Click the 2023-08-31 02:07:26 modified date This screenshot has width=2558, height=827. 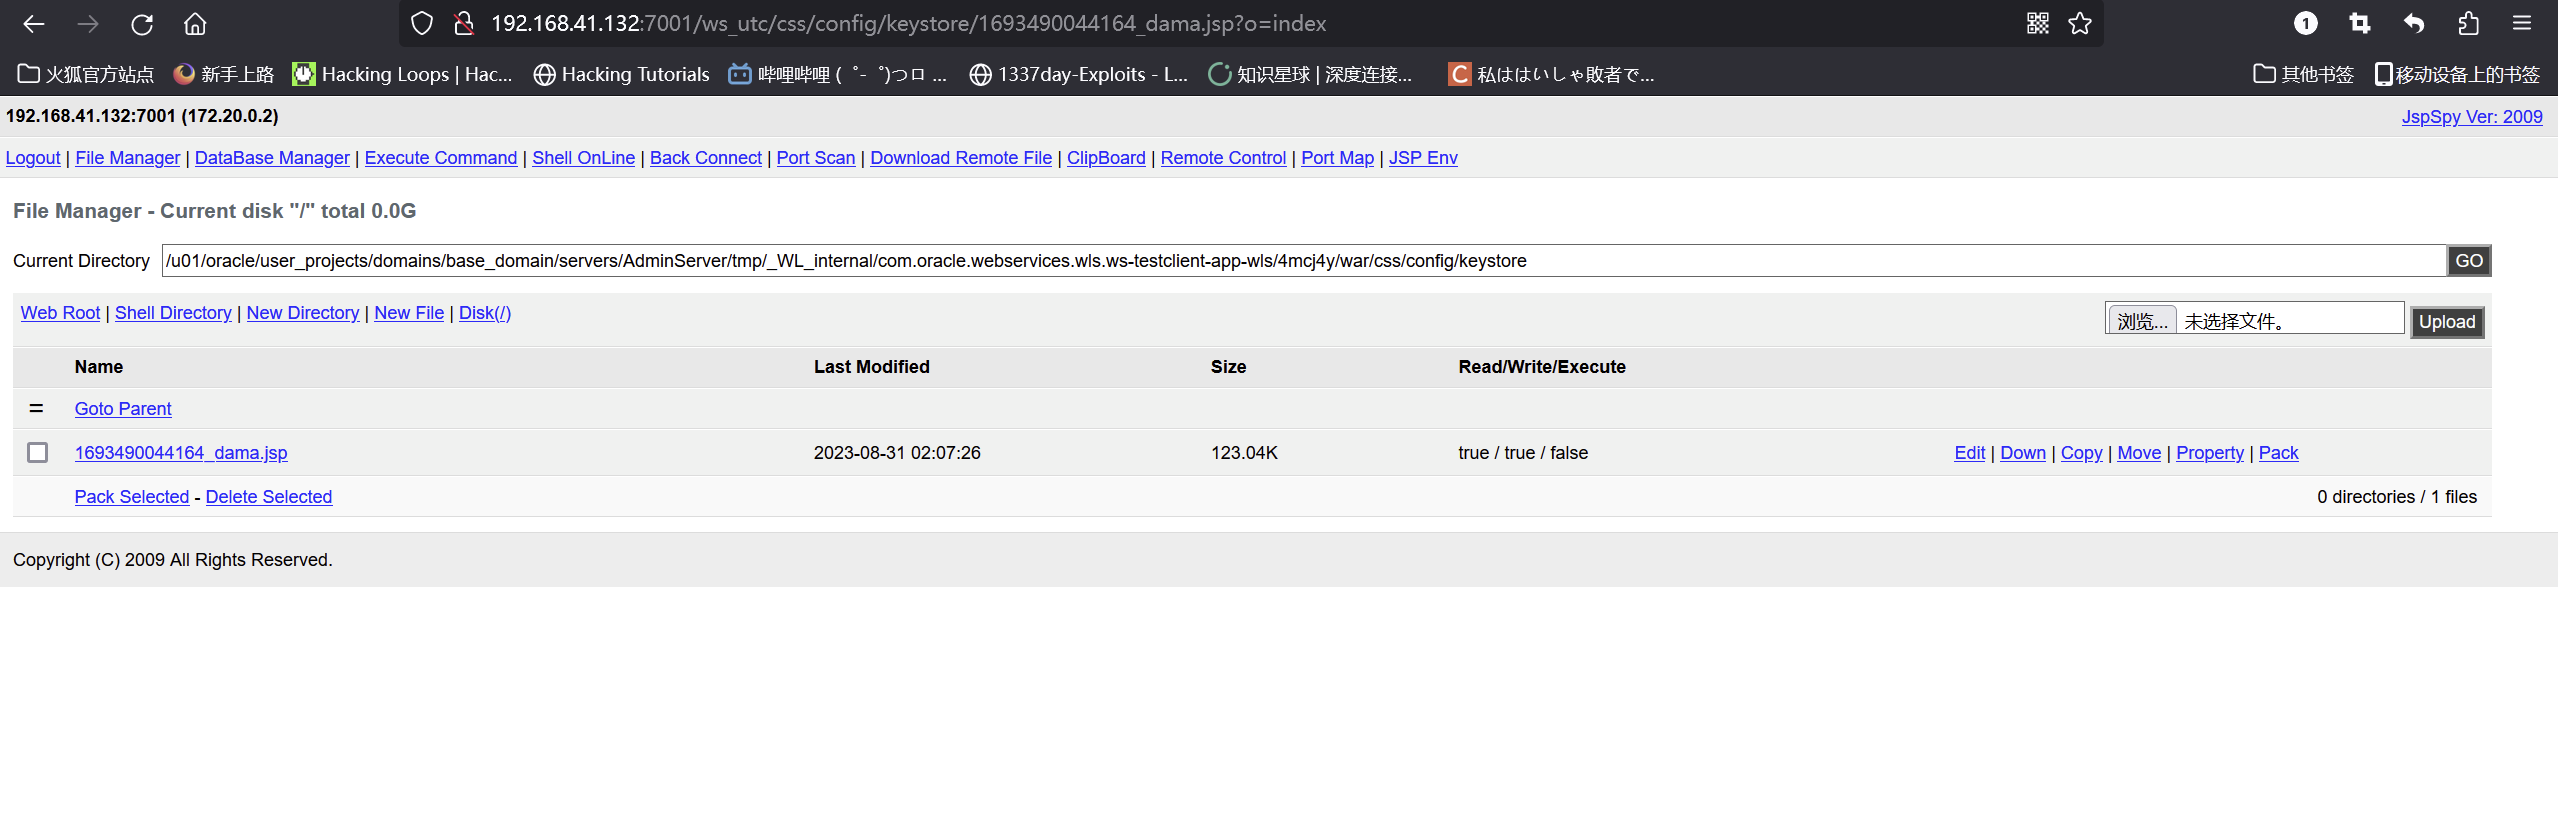click(x=897, y=453)
